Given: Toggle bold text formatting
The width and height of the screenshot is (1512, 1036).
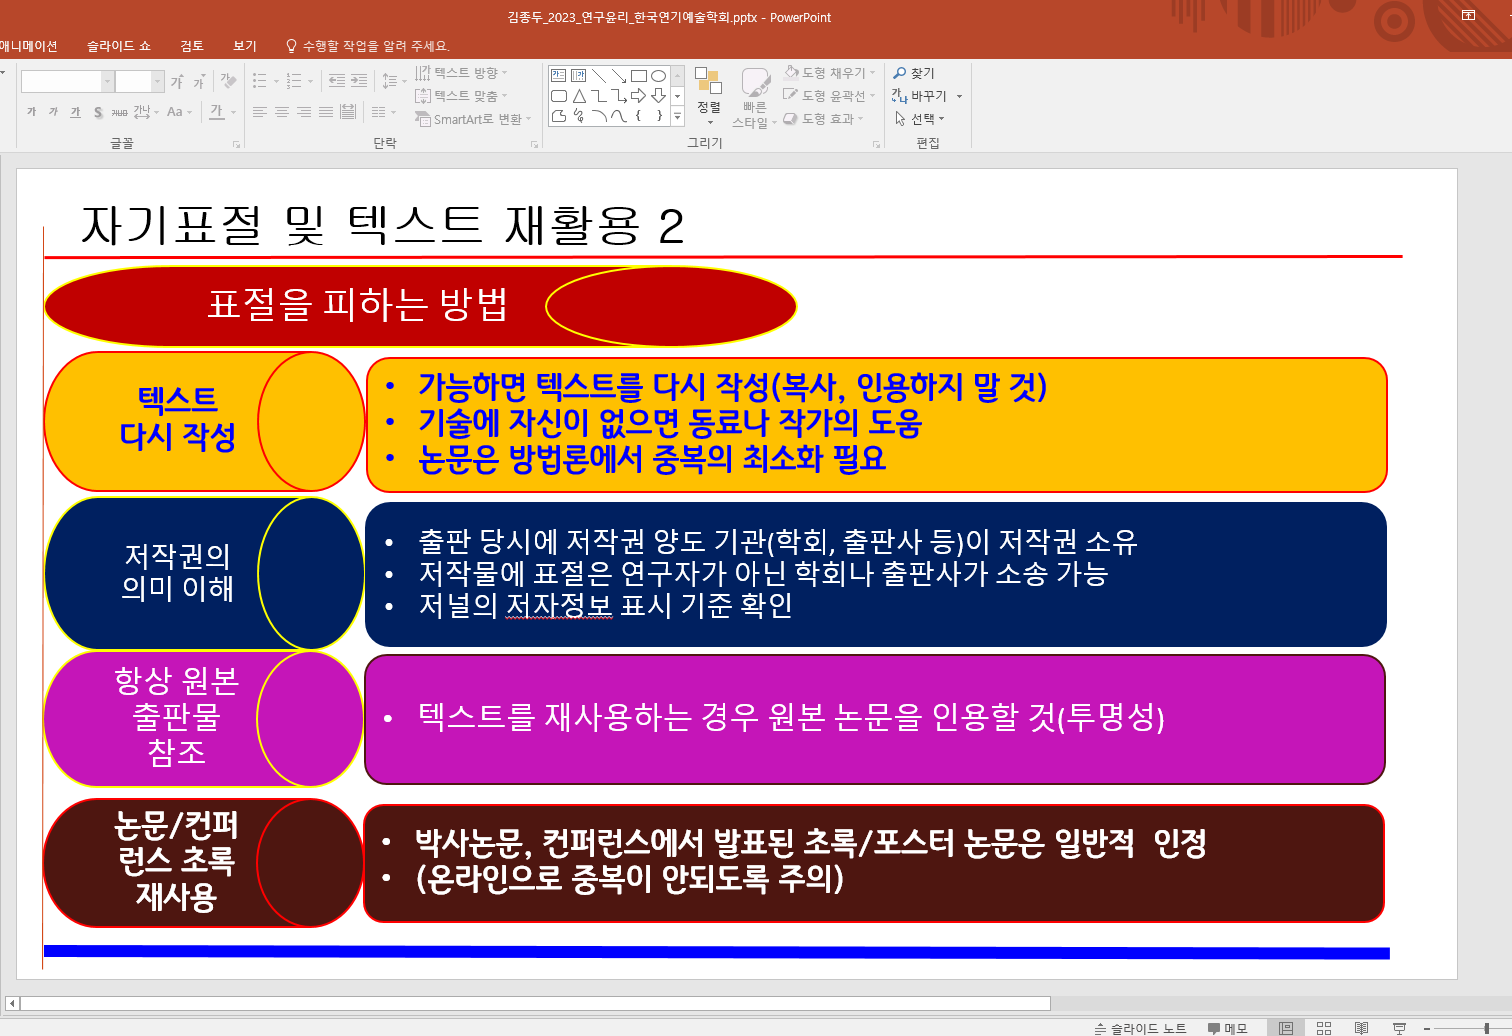Looking at the screenshot, I should pos(31,112).
